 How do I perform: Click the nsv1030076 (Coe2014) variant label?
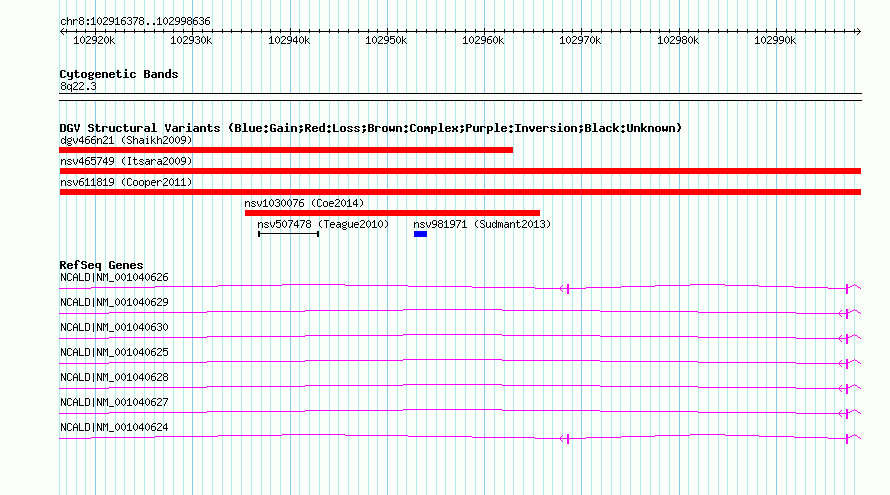(304, 203)
